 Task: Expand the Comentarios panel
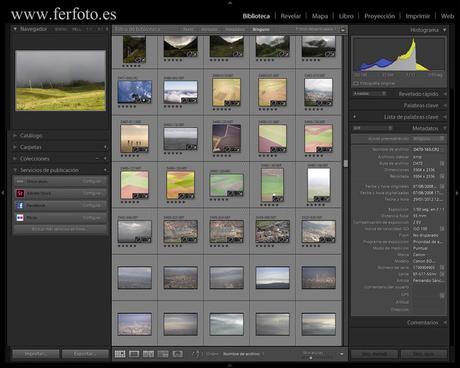pos(445,323)
